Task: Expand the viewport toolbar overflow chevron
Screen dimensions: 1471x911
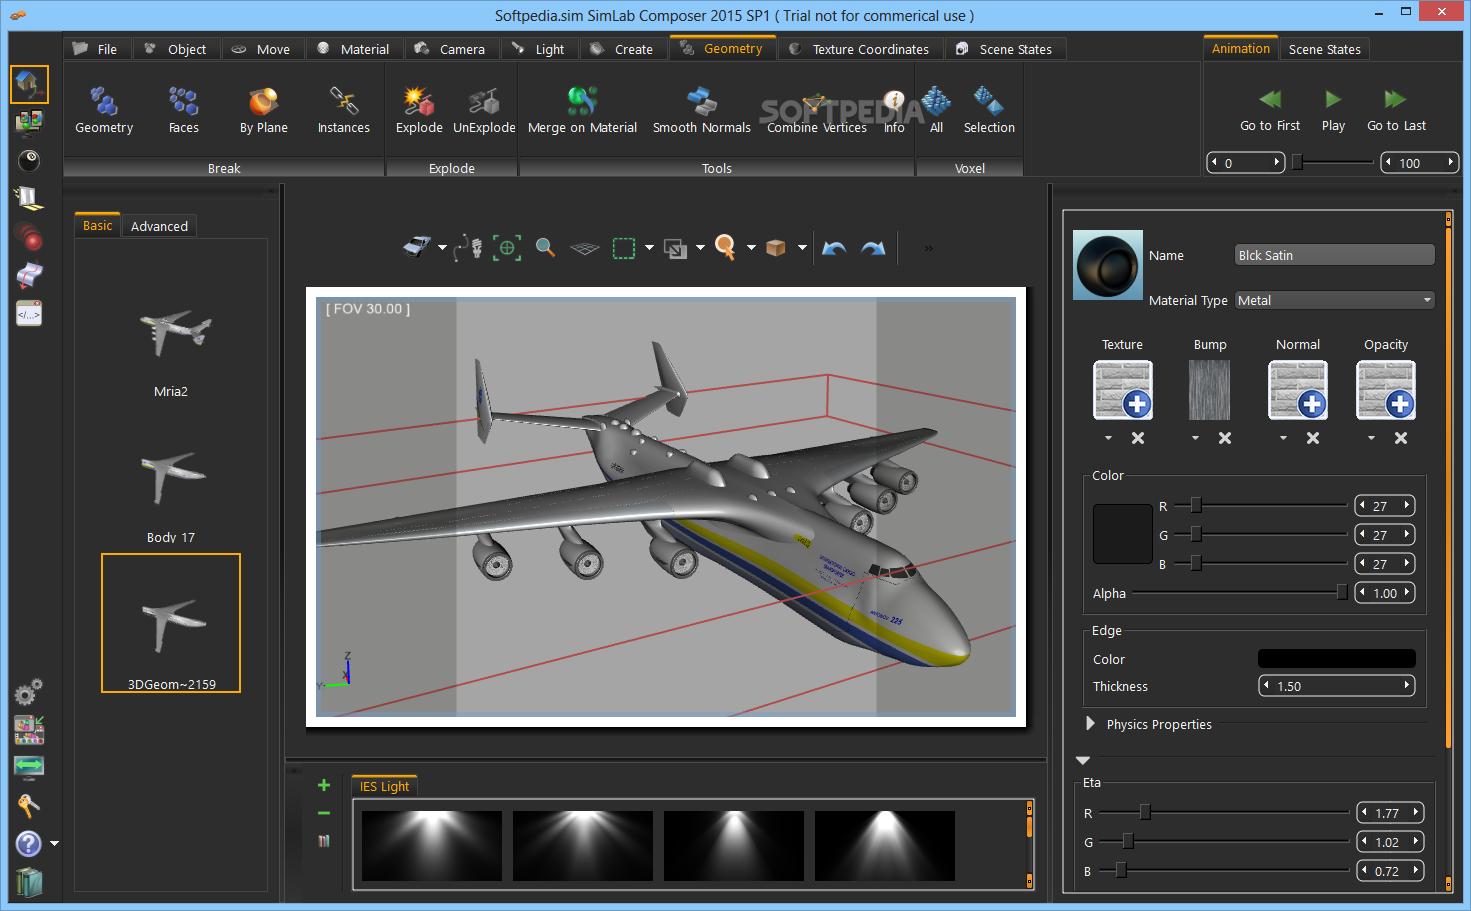Action: pyautogui.click(x=928, y=248)
